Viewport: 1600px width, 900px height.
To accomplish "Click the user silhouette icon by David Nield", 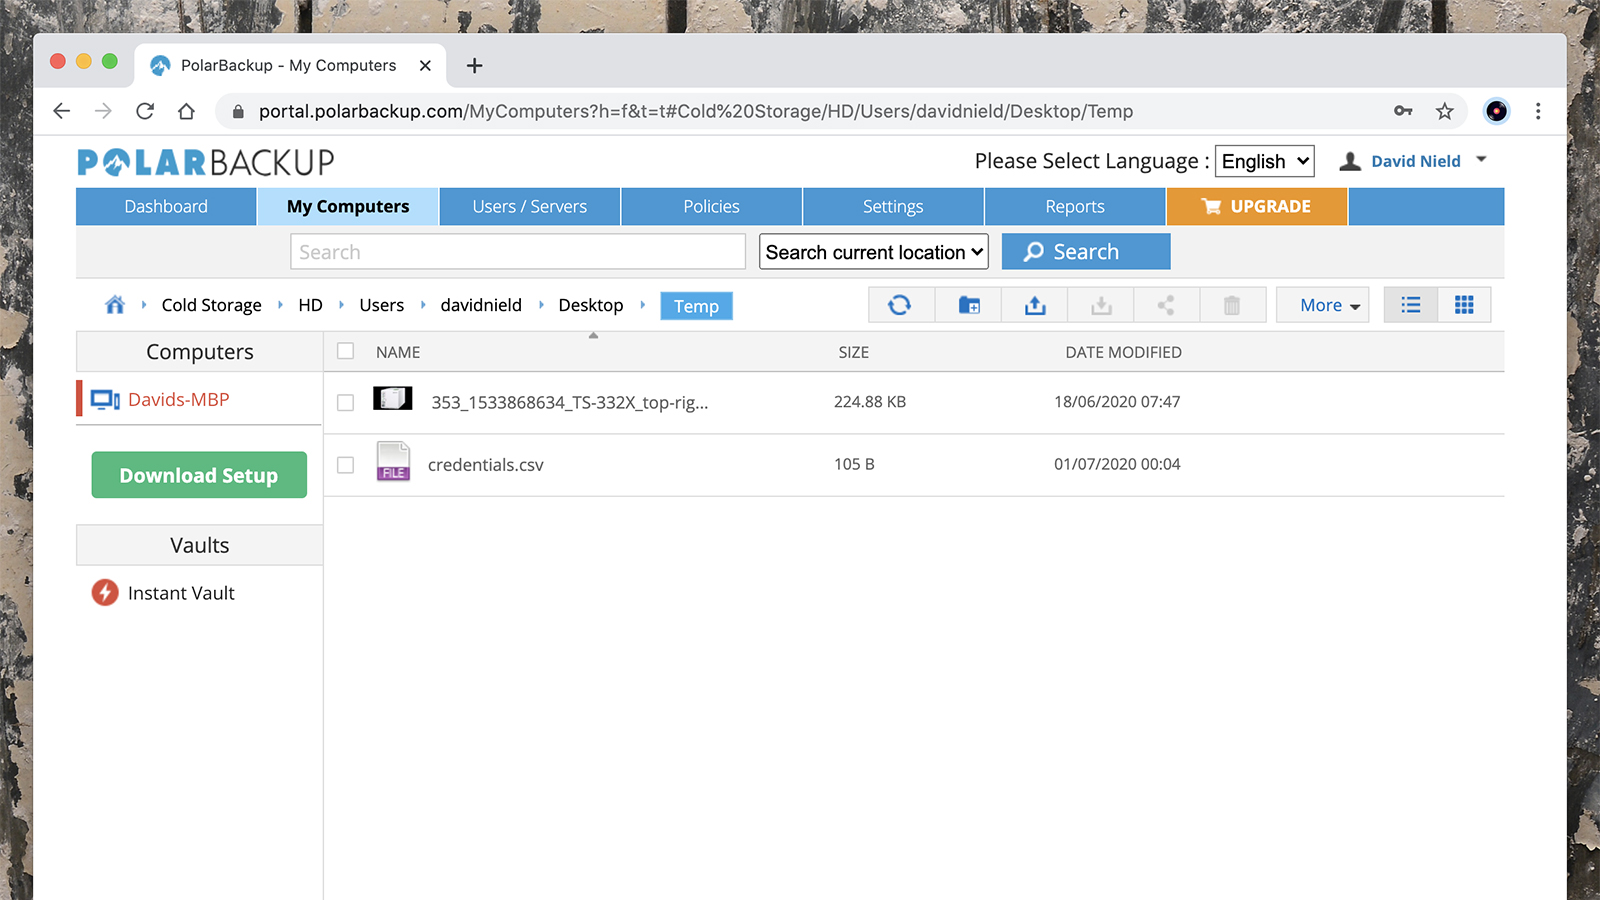I will [x=1350, y=161].
